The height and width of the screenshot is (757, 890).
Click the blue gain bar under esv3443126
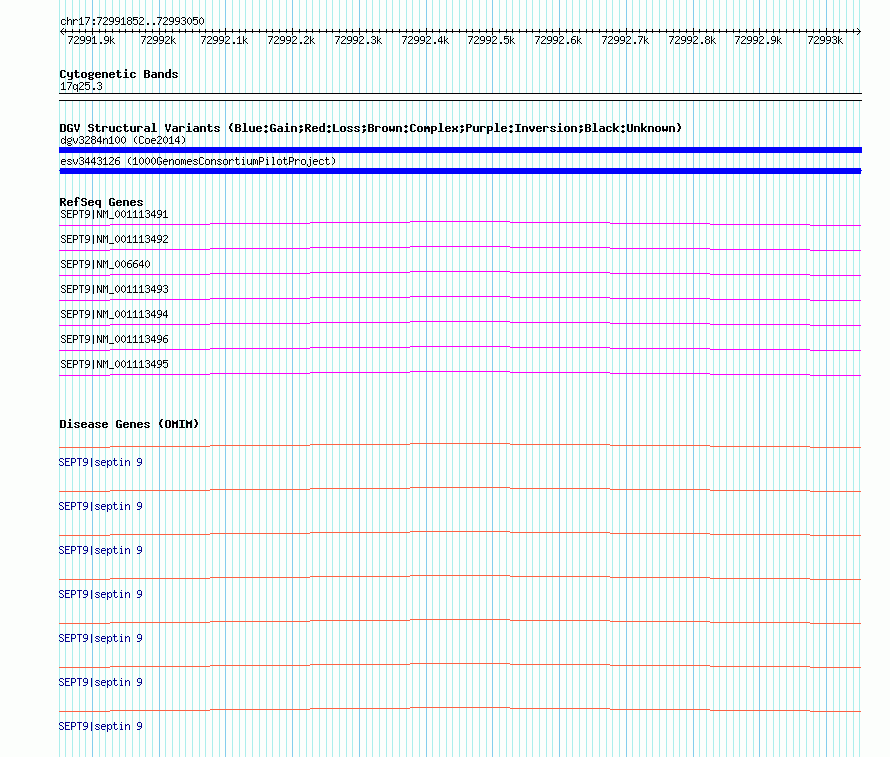(x=460, y=171)
